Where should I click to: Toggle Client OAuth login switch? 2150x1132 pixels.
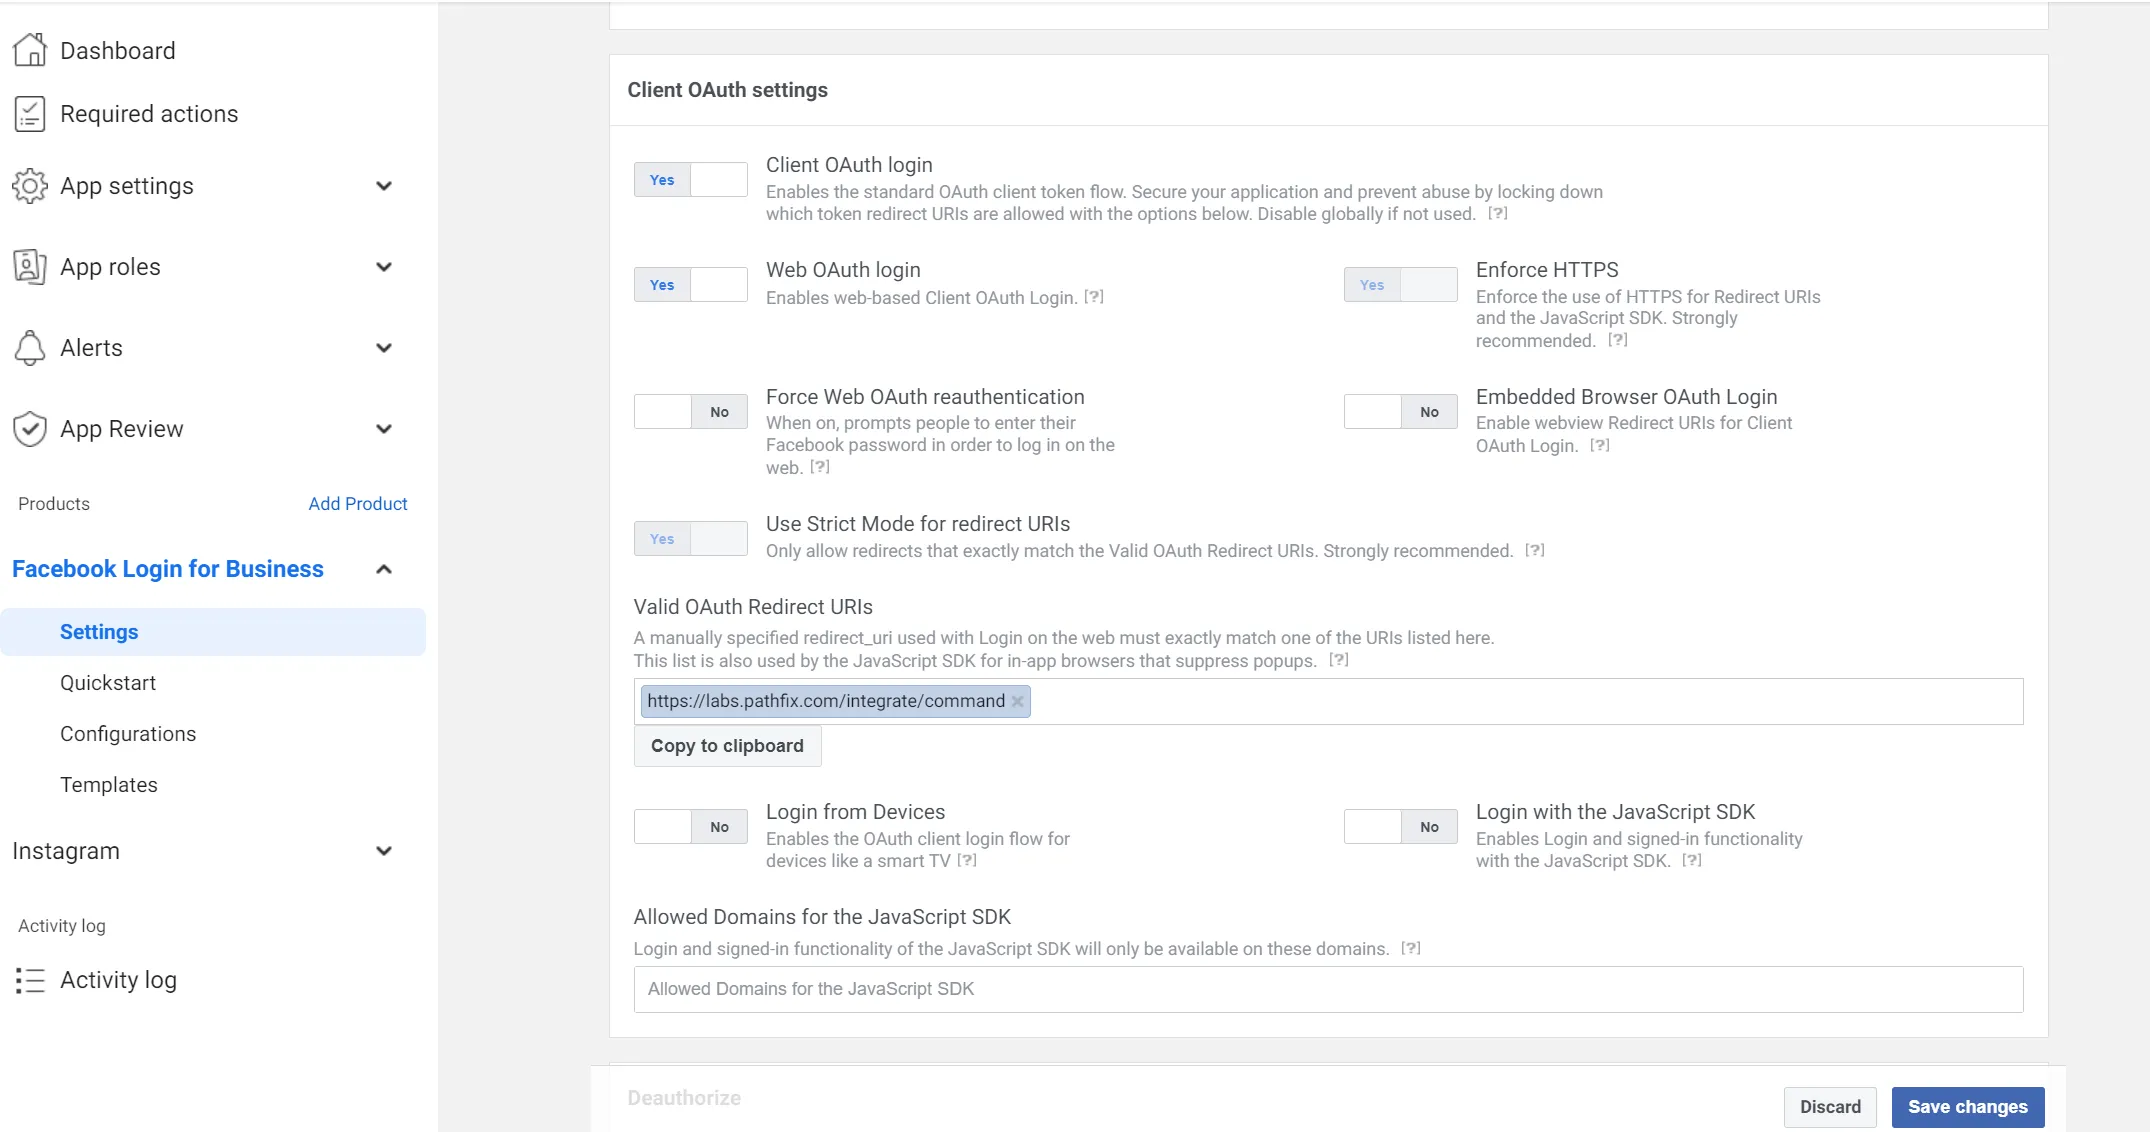pos(691,180)
